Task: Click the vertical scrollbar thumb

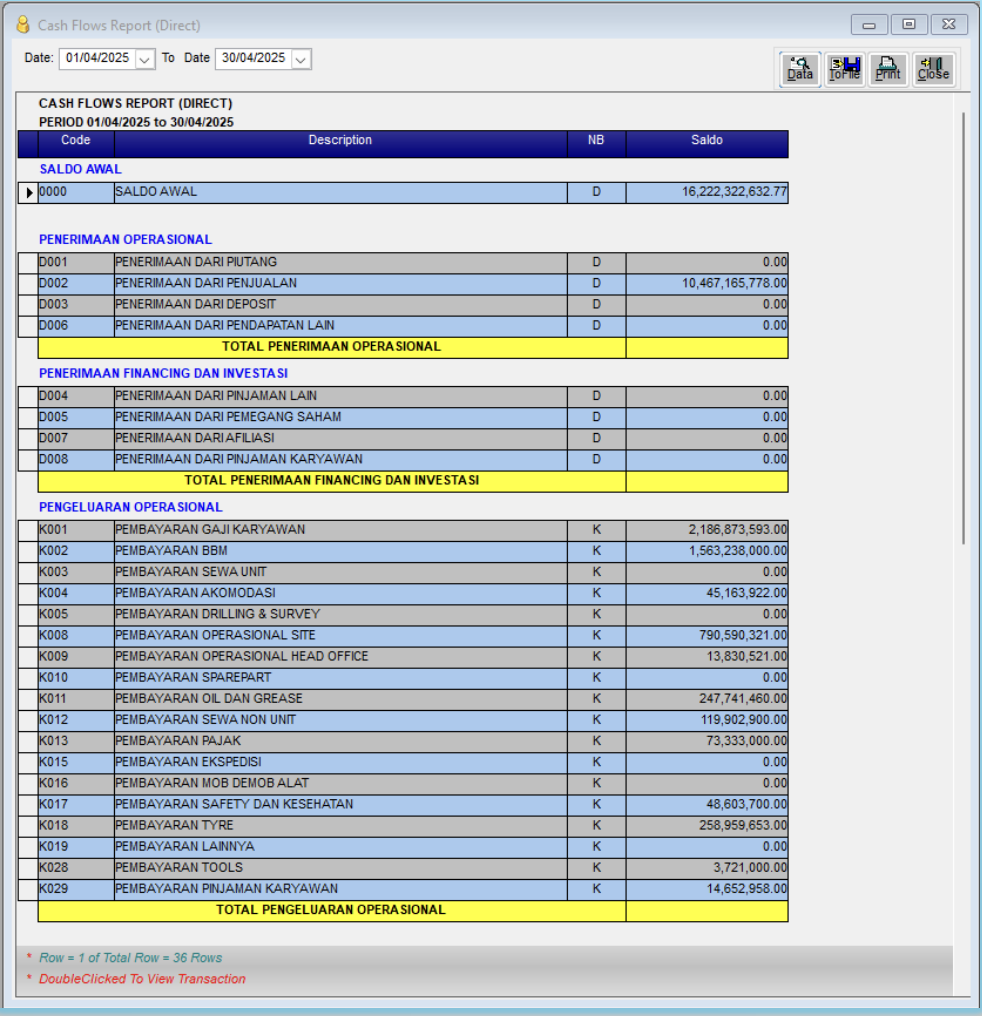Action: 963,328
